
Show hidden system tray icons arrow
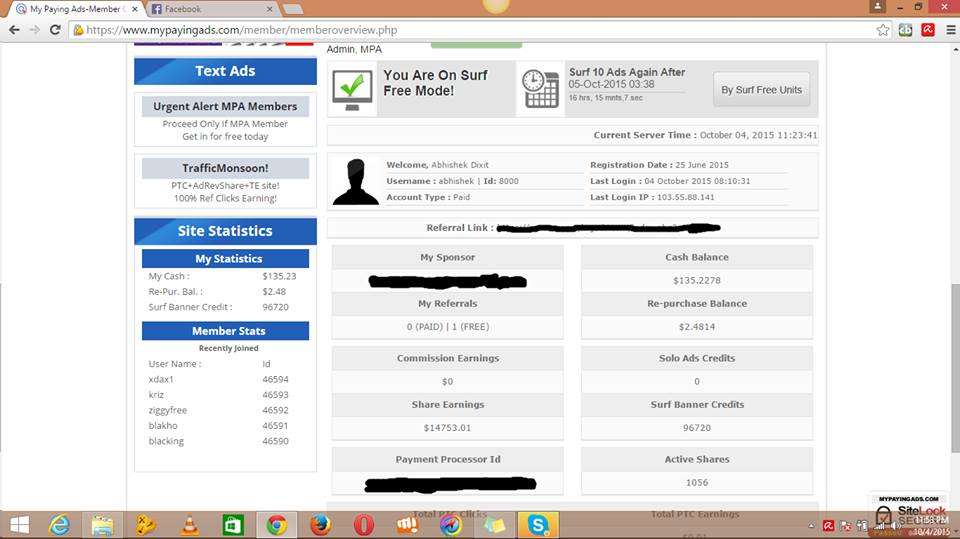[811, 526]
